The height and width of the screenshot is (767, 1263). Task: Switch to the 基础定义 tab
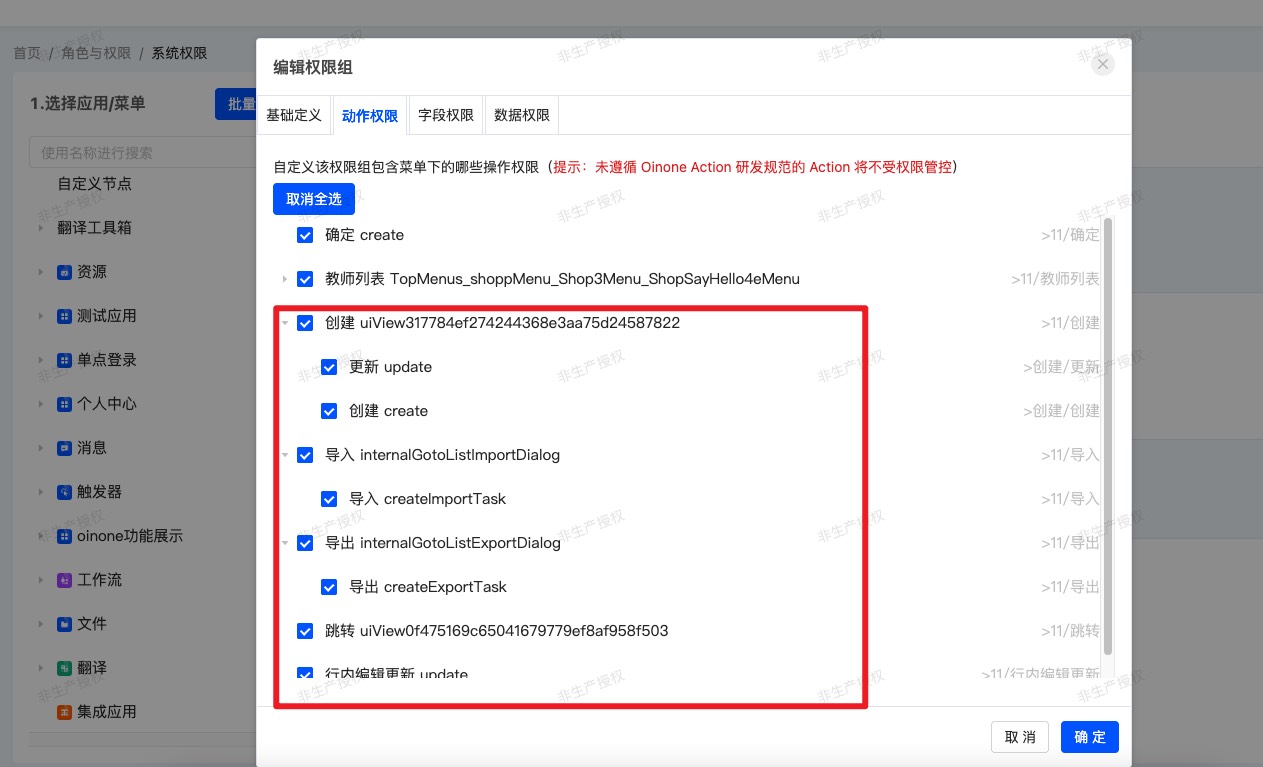click(x=294, y=115)
